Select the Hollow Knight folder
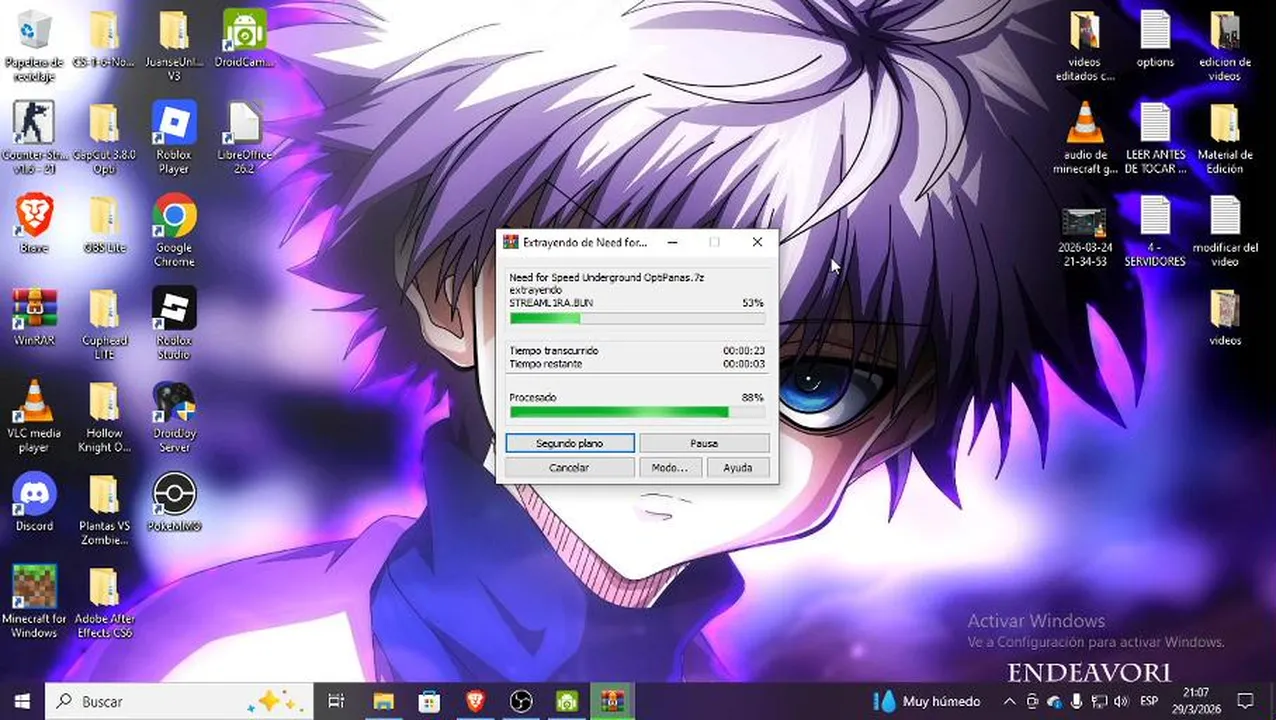The height and width of the screenshot is (720, 1276). click(x=103, y=416)
